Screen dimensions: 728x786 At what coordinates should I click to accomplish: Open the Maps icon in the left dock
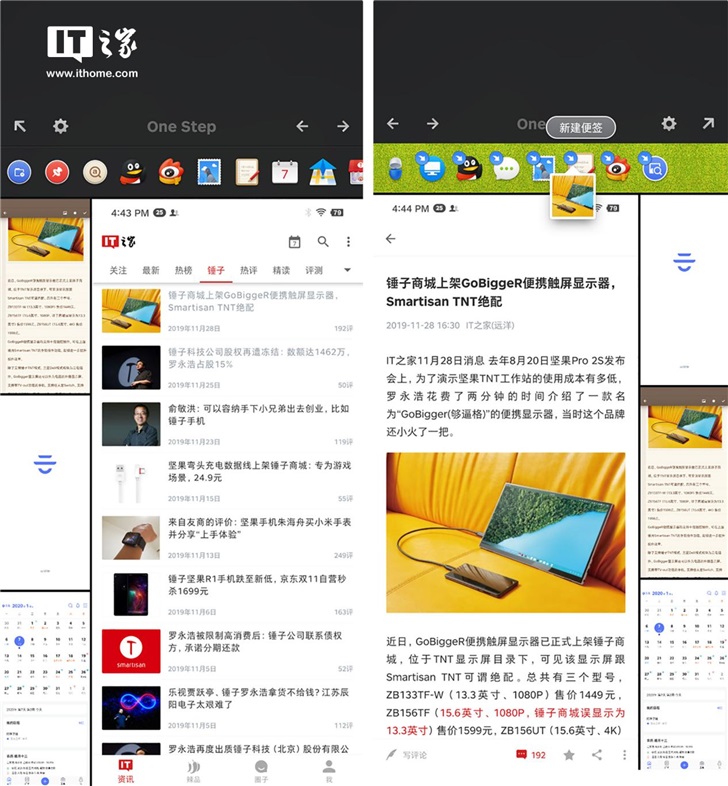322,172
